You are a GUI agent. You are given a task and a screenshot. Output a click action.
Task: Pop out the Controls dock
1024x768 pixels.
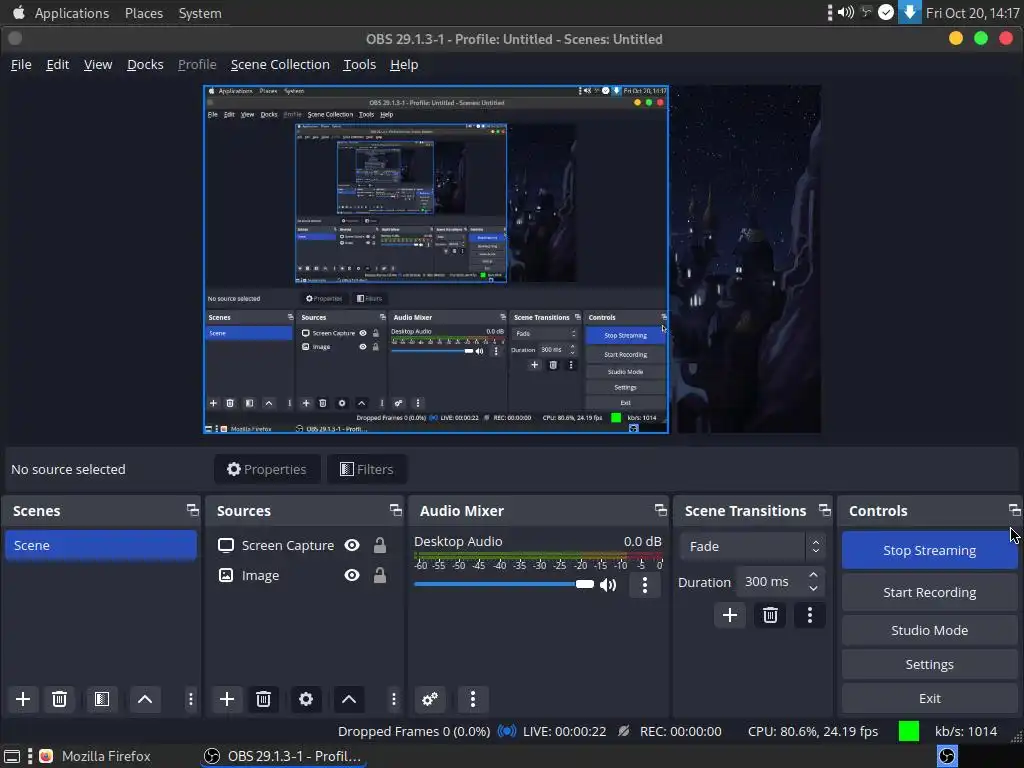pos(1014,510)
